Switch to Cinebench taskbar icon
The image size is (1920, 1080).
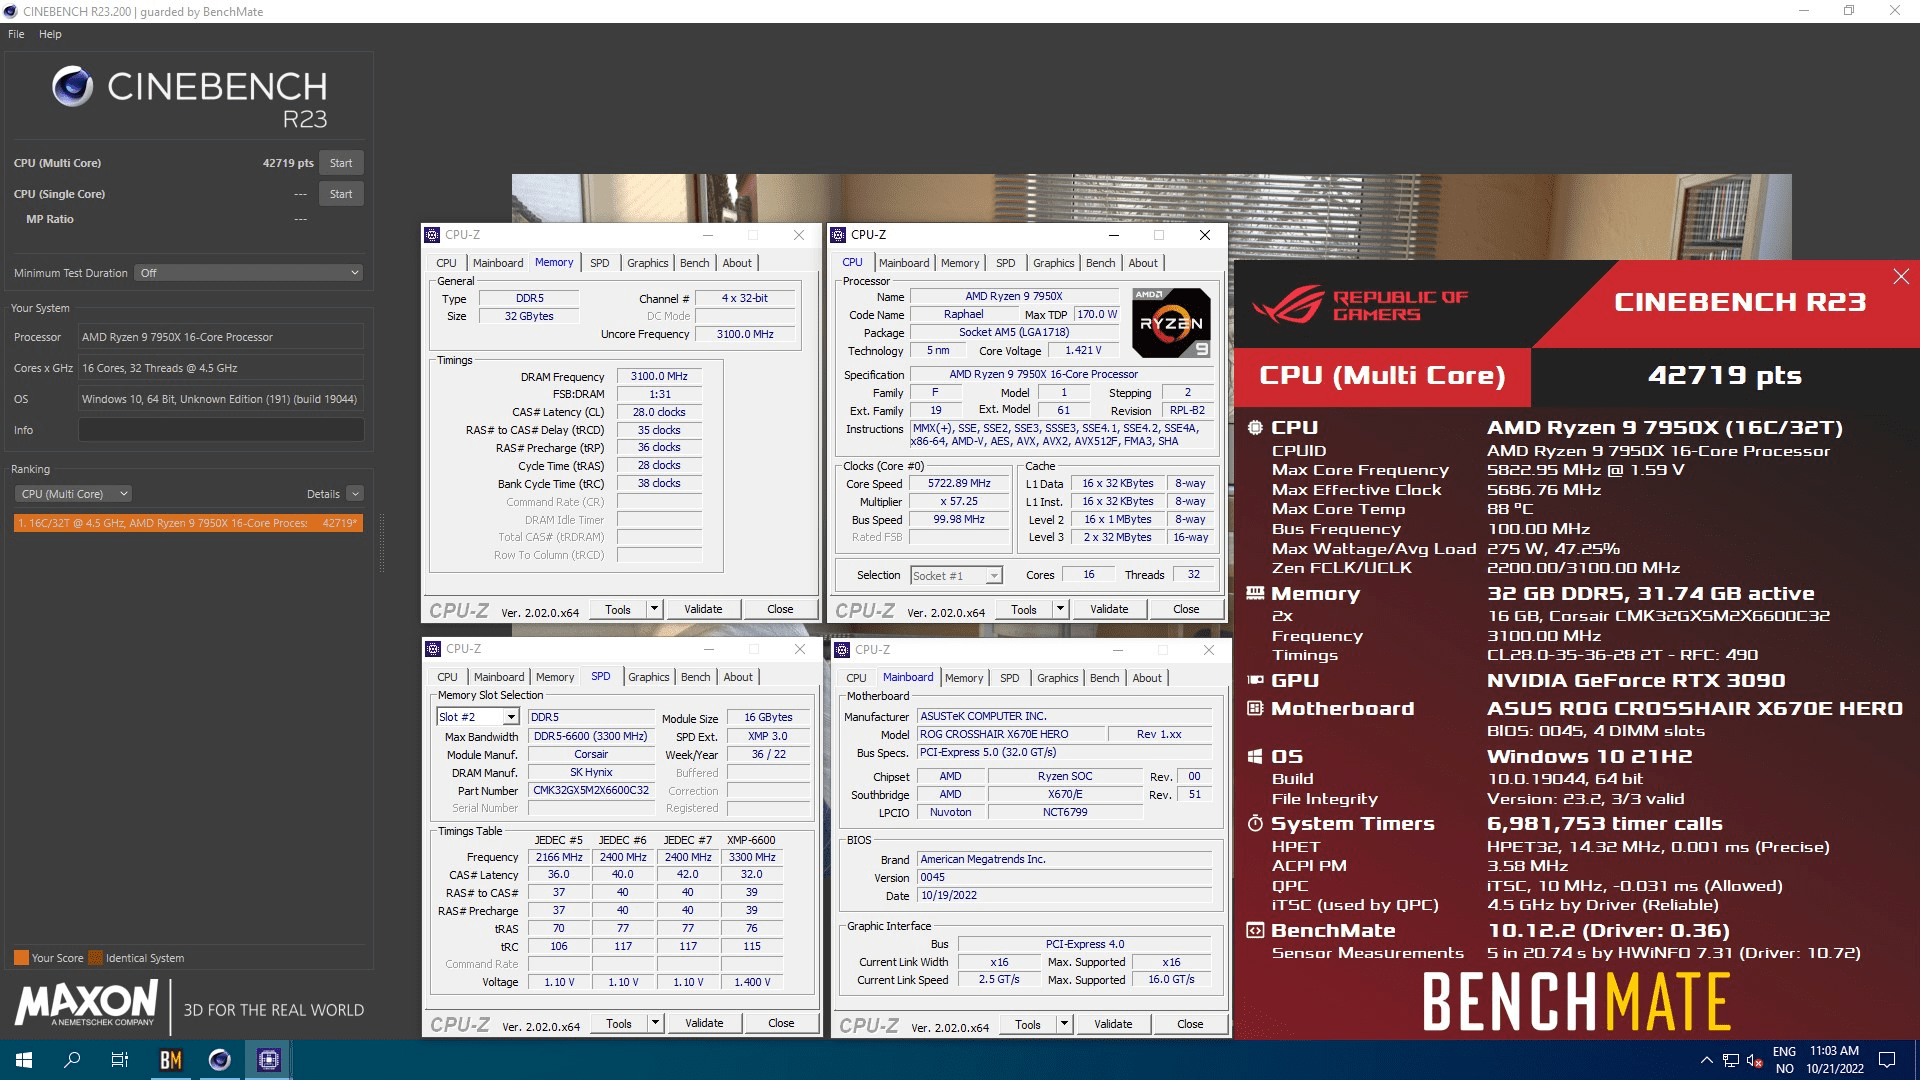(219, 1060)
